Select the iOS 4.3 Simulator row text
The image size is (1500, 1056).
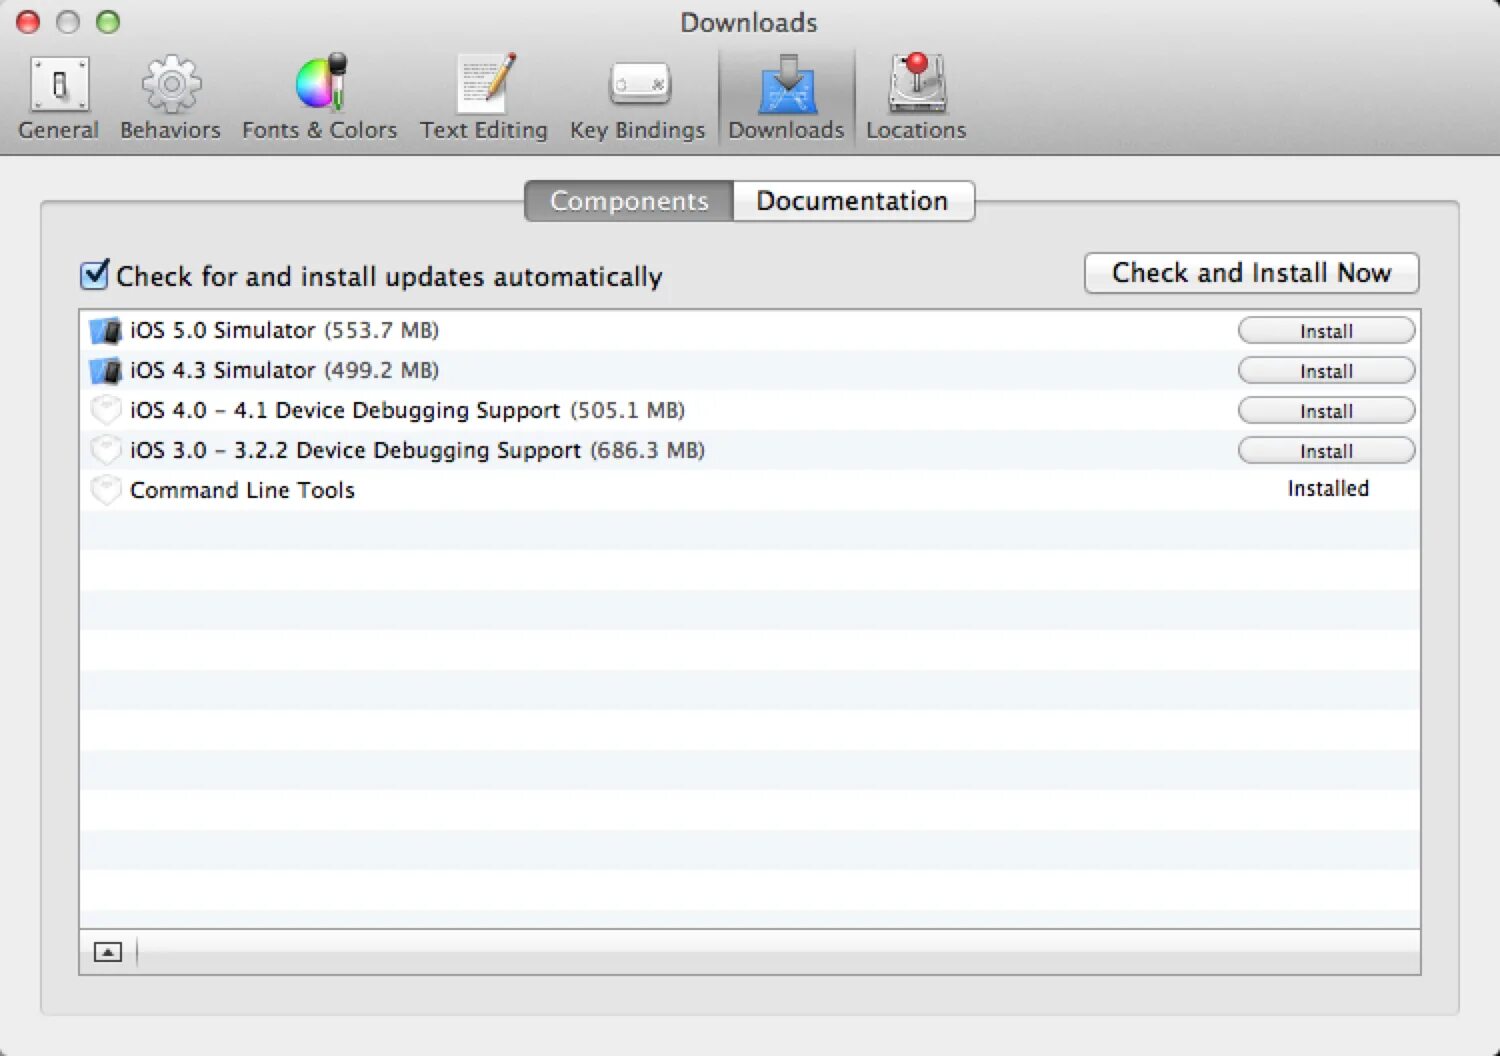284,371
